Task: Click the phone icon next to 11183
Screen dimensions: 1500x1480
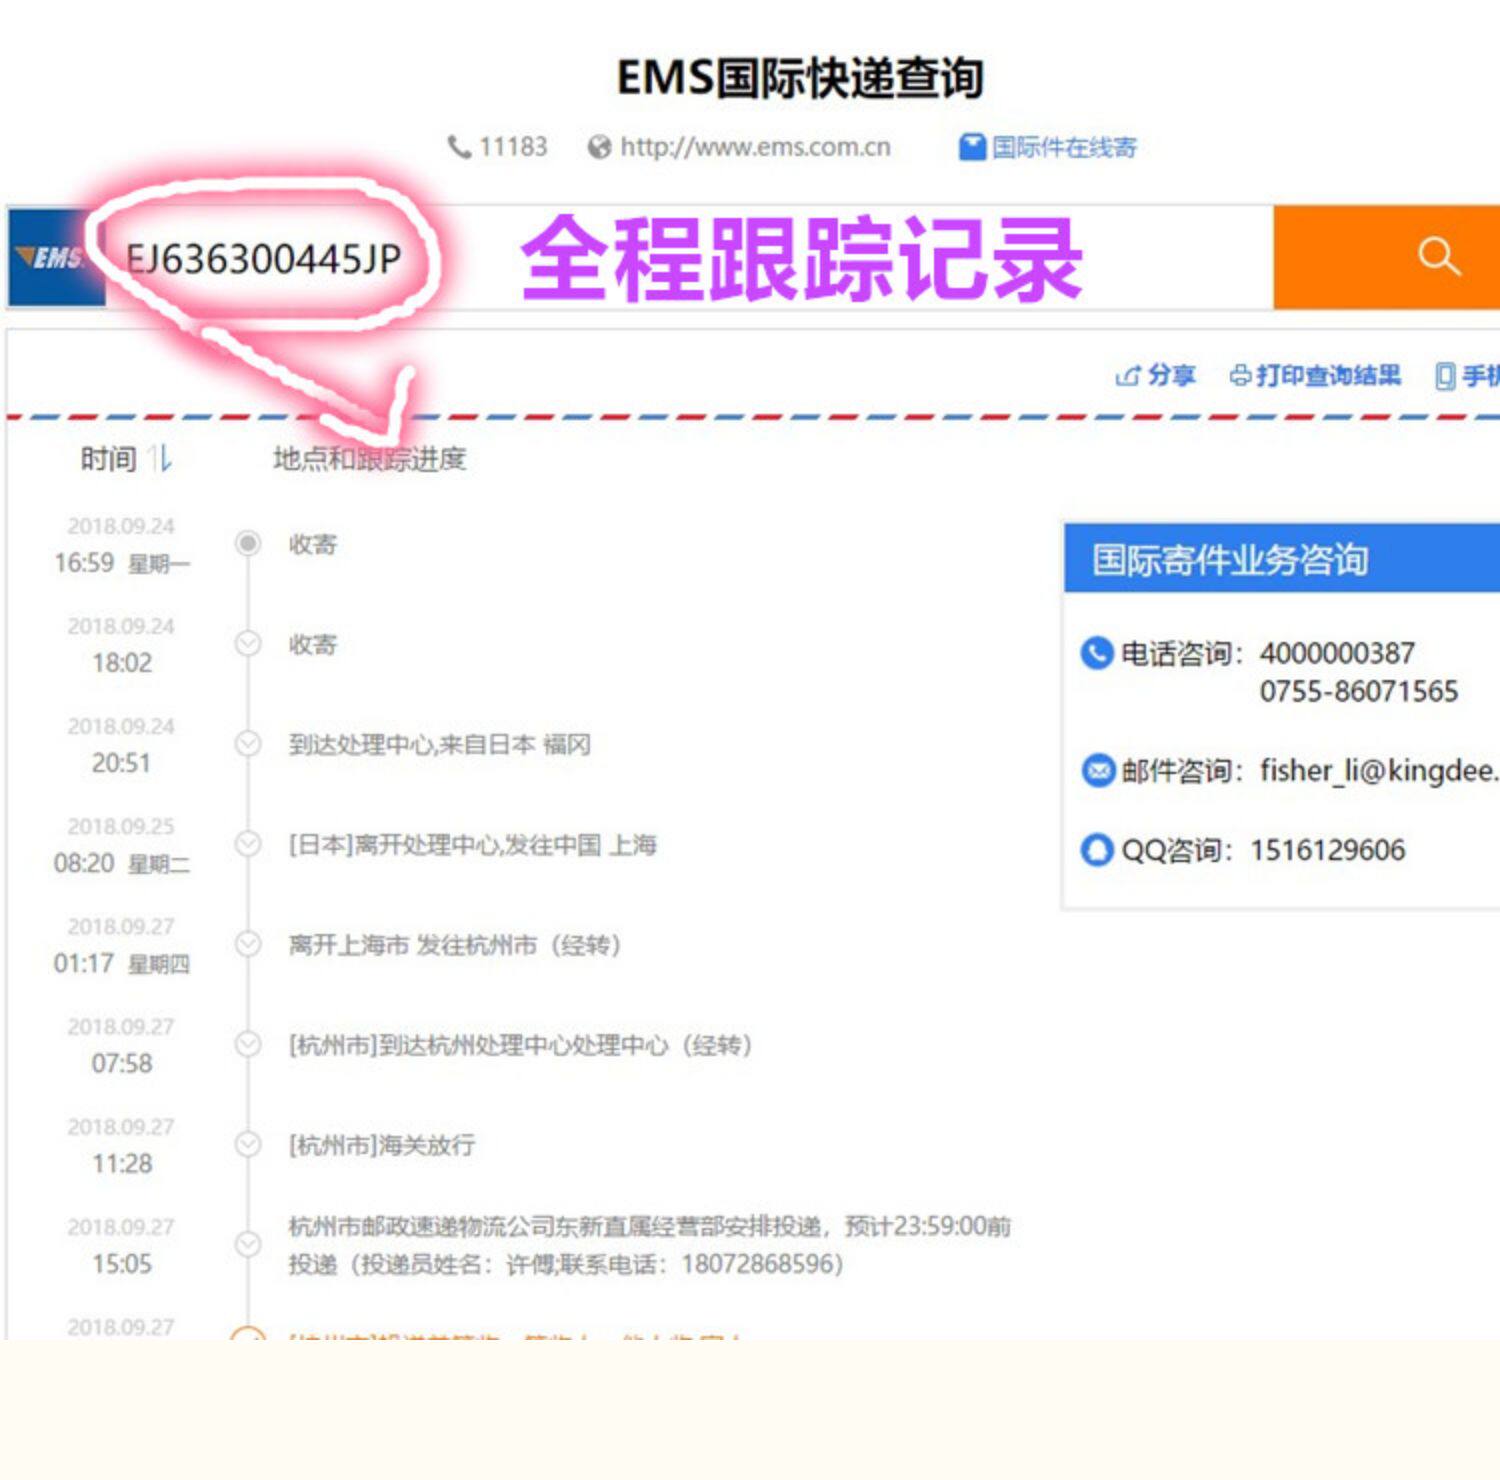Action: point(459,147)
